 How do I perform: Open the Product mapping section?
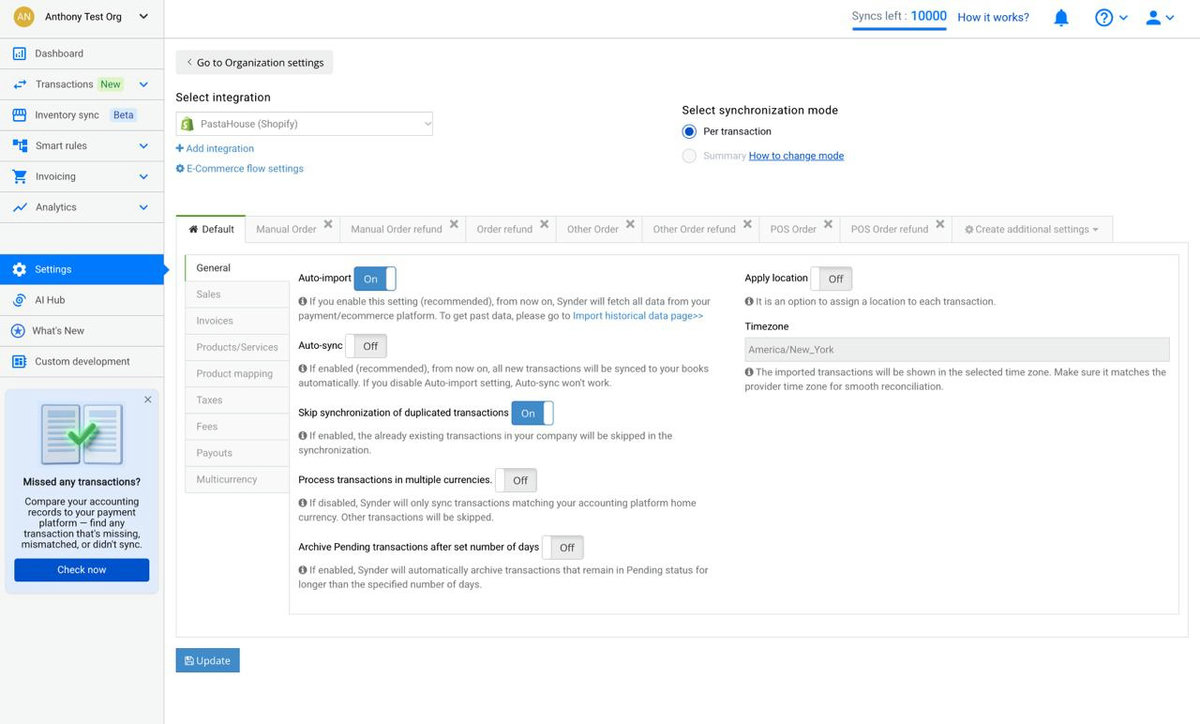(237, 374)
